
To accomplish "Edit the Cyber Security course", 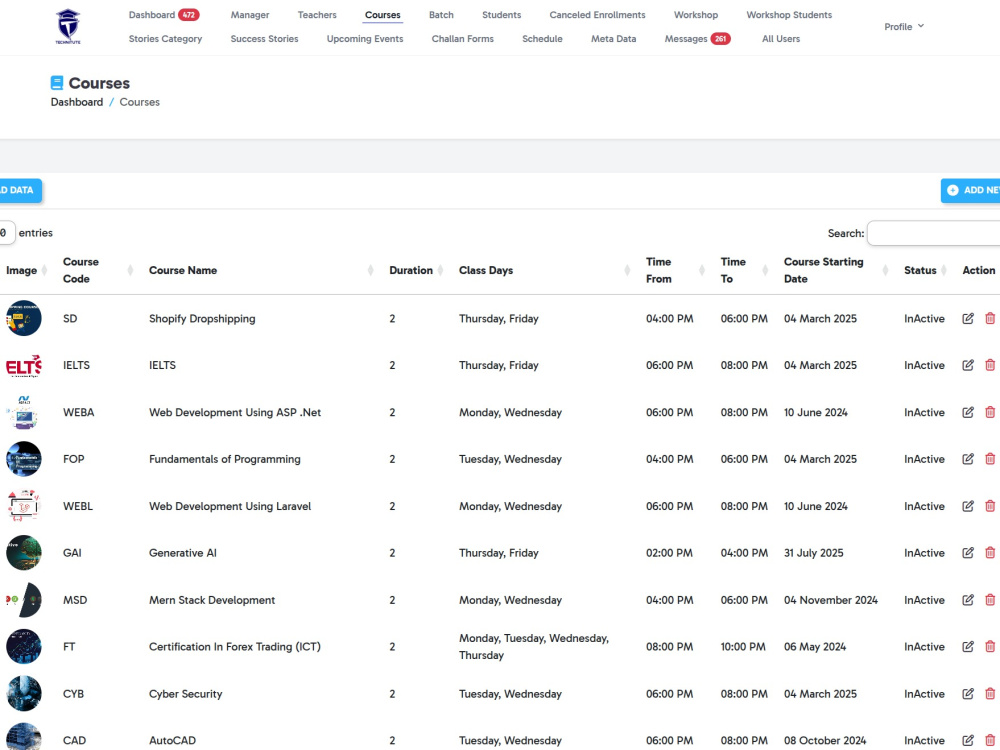I will tap(967, 693).
